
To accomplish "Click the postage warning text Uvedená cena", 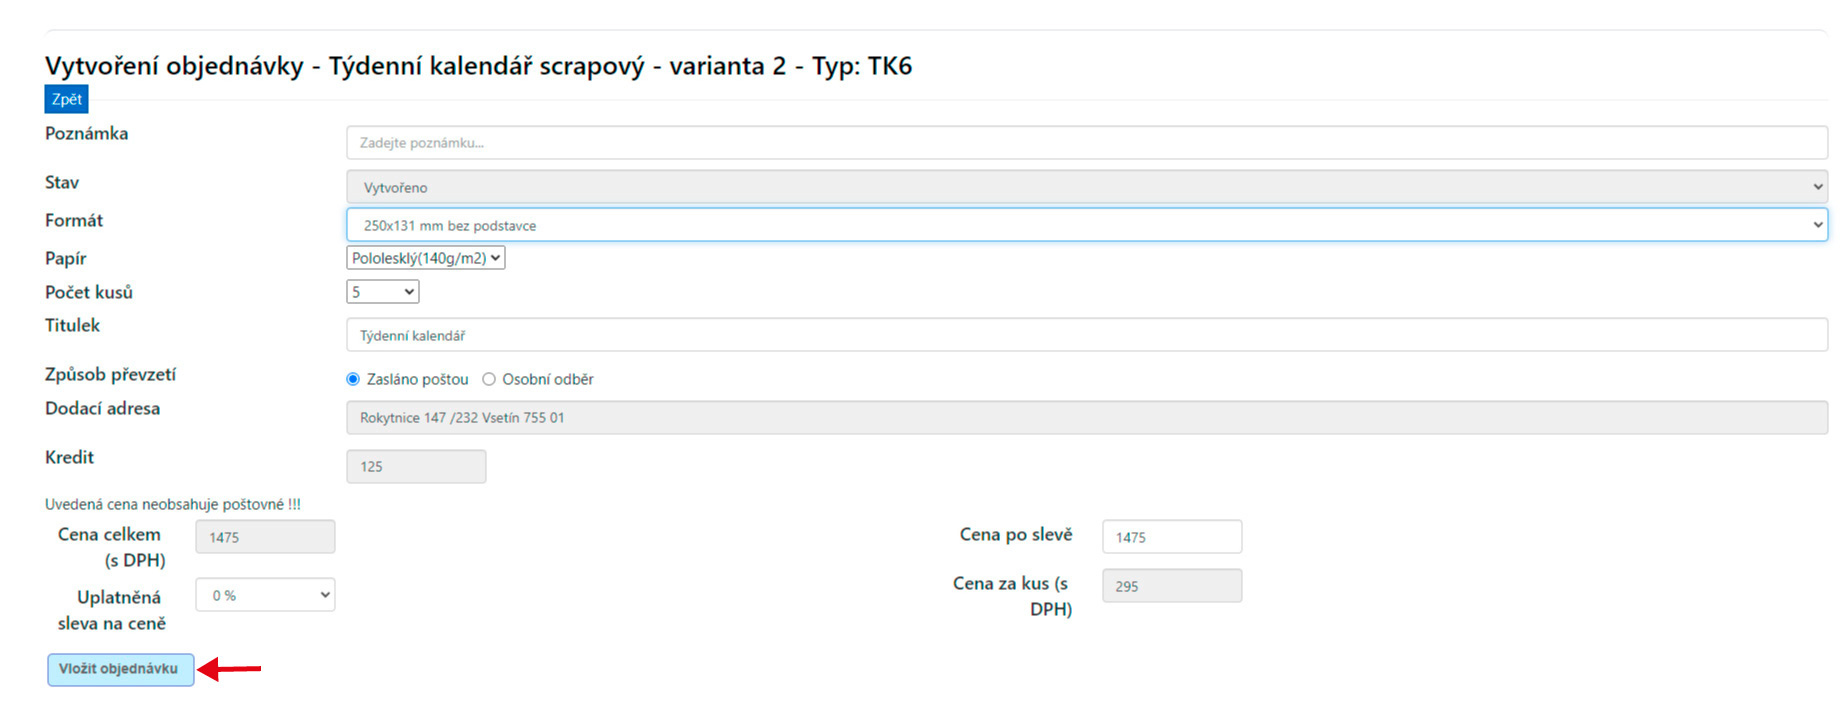I will [x=172, y=504].
